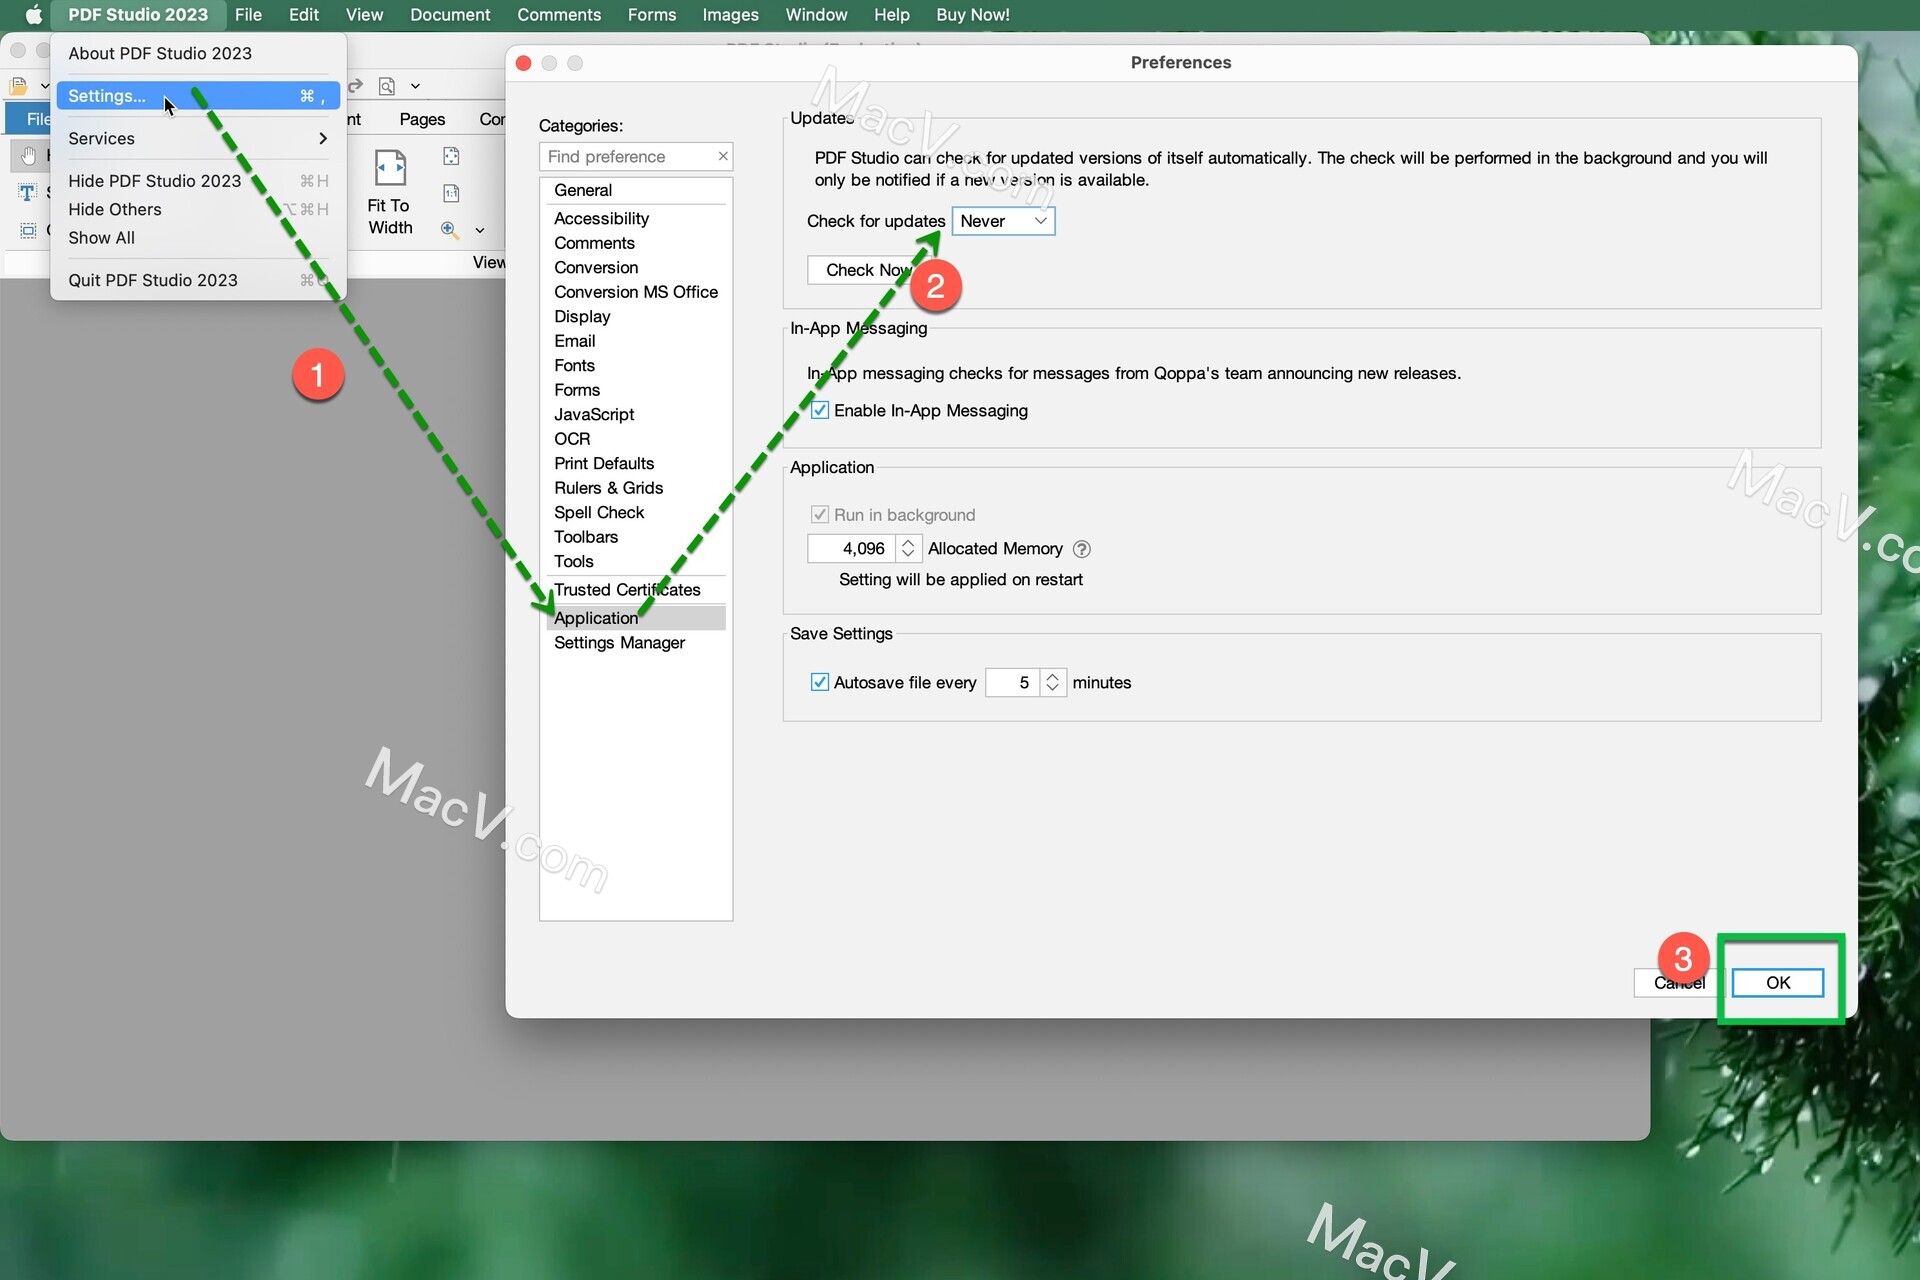1920x1280 pixels.
Task: Select the Text Select tool icon
Action: tap(27, 192)
